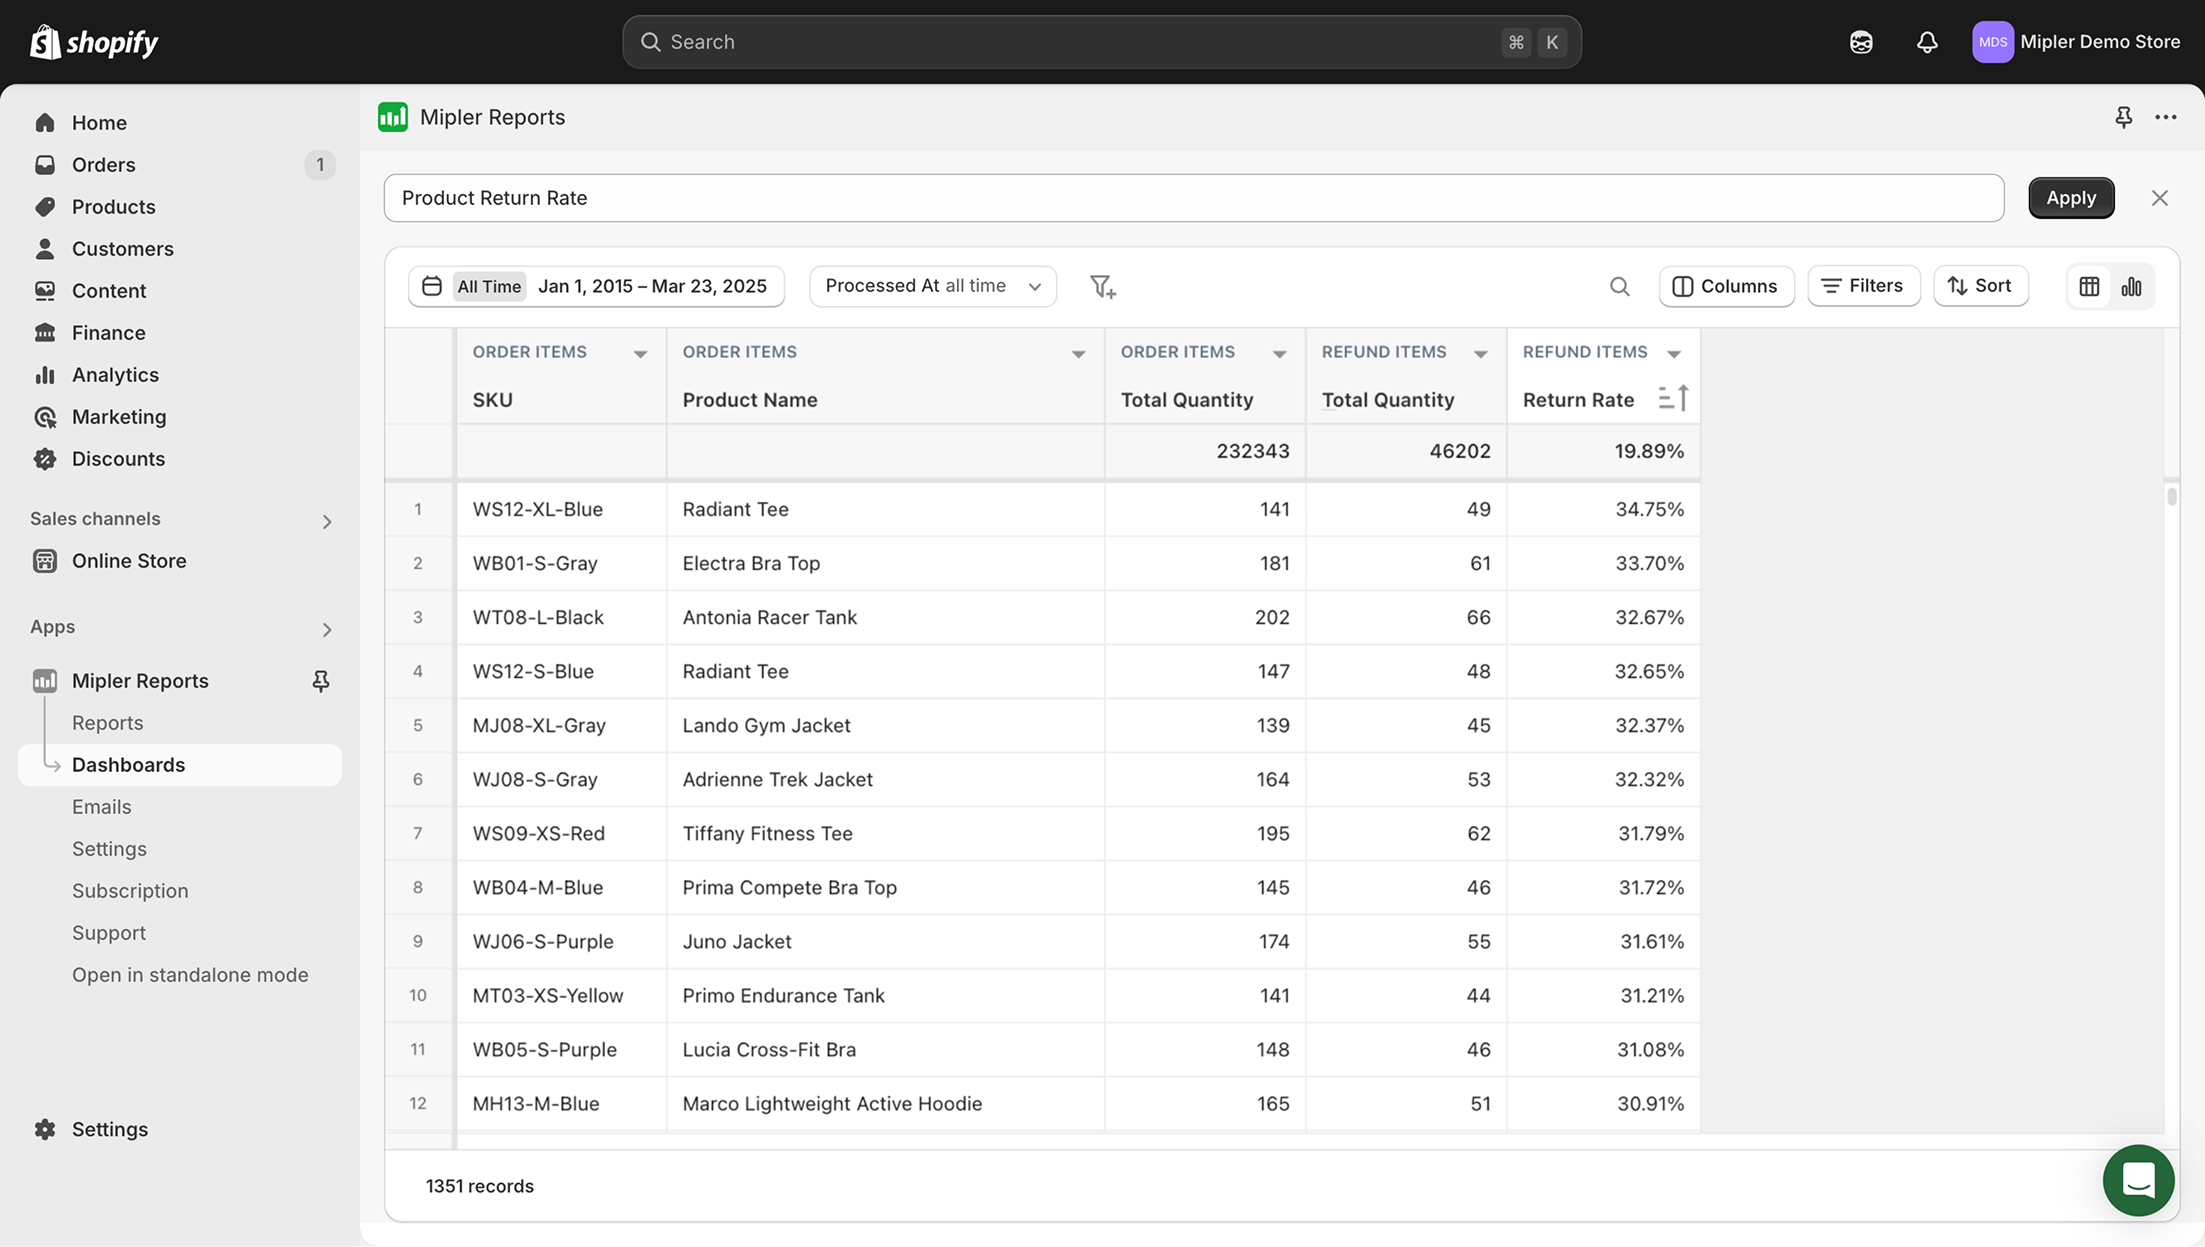Viewport: 2205px width, 1247px height.
Task: Switch to table grid view icon
Action: (2089, 287)
